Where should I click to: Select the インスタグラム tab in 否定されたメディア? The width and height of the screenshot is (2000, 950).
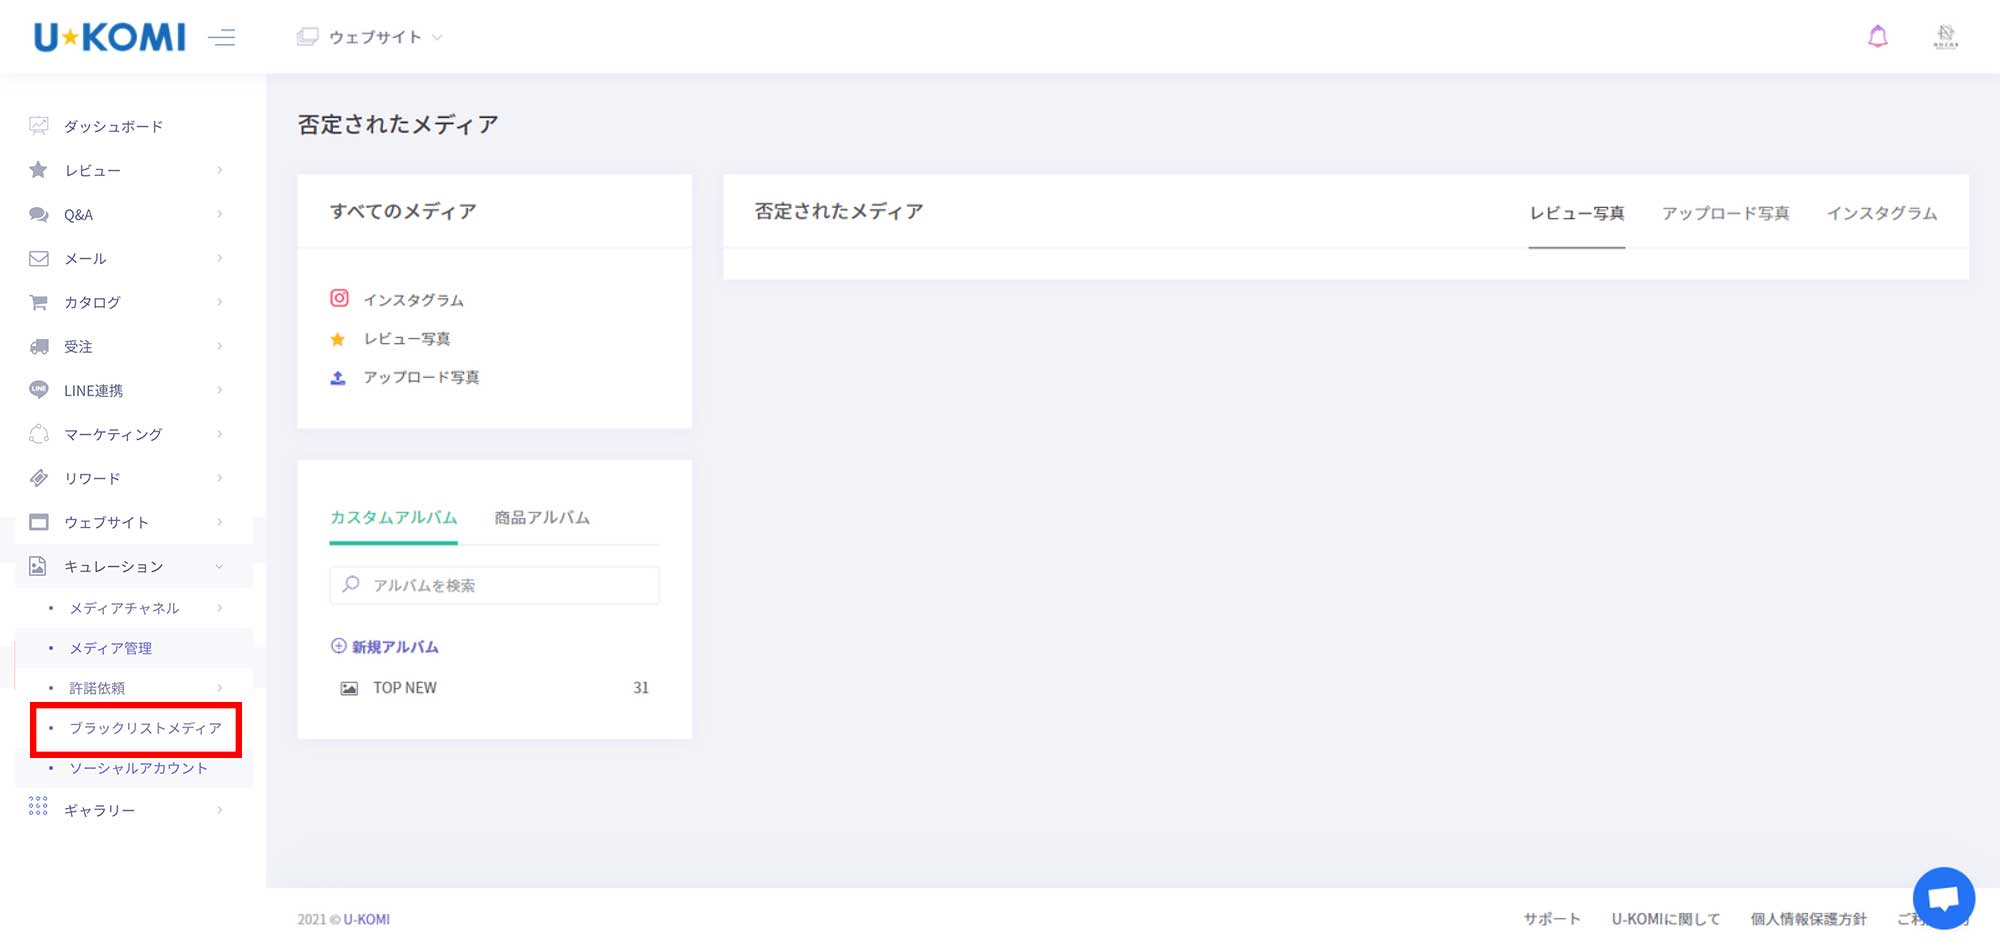1881,213
